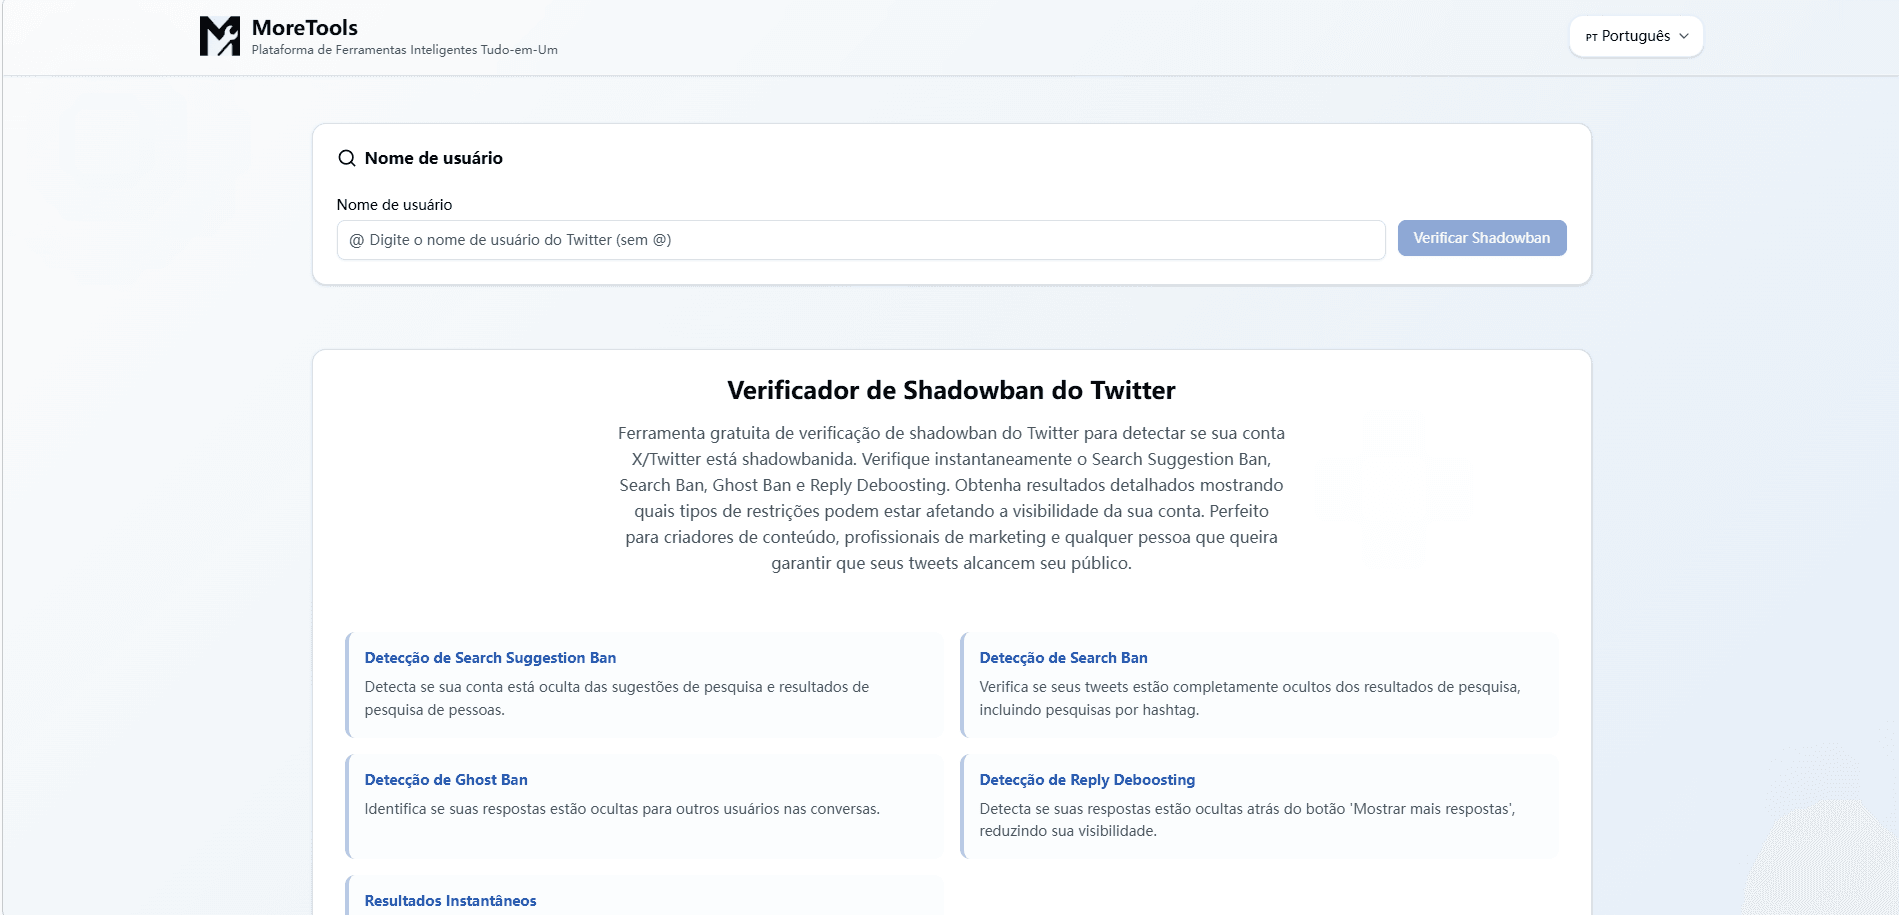Viewport: 1899px width, 915px height.
Task: Click the MoreTools brand name text
Action: click(304, 28)
